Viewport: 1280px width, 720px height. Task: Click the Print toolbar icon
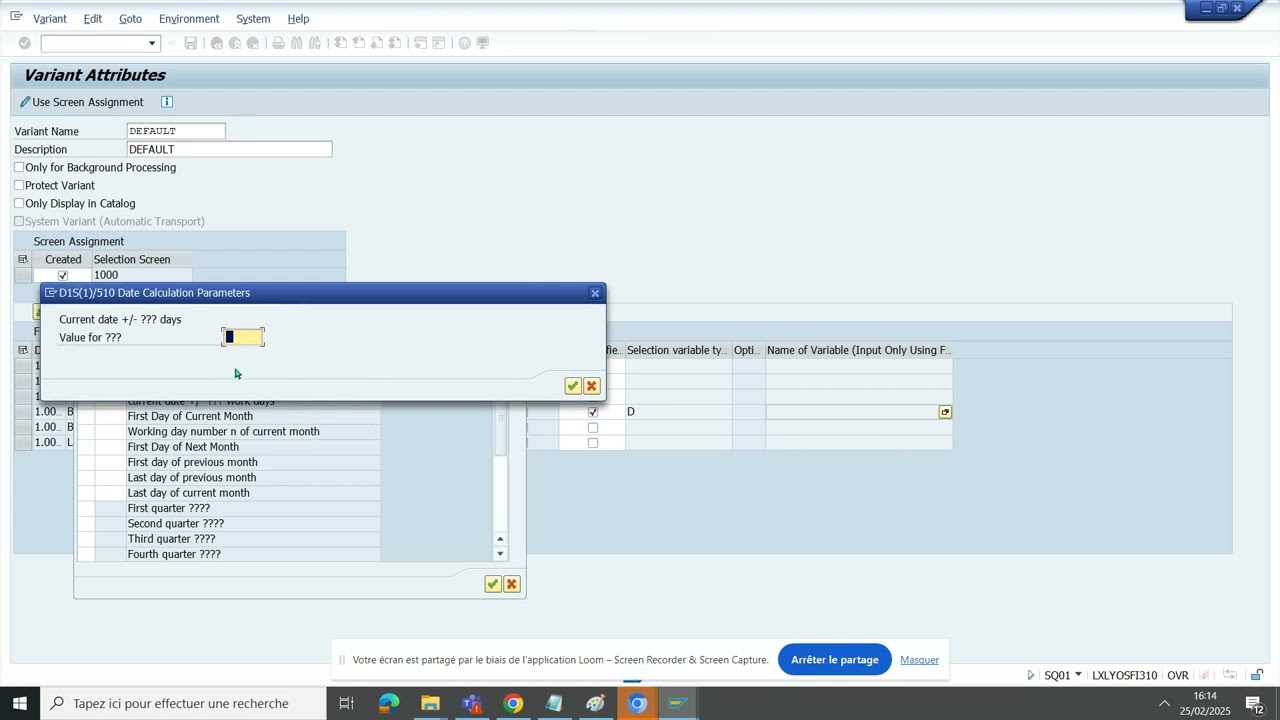(279, 43)
